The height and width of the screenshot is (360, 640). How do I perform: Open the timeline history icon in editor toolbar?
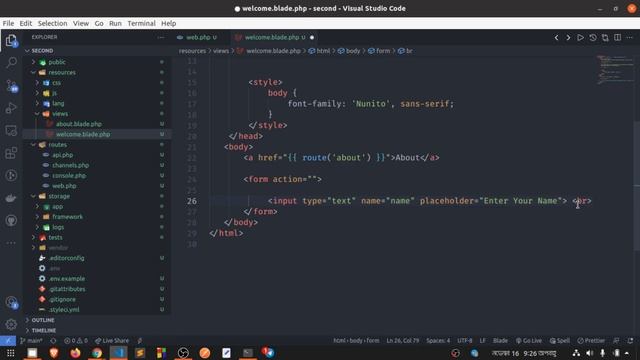coord(593,38)
